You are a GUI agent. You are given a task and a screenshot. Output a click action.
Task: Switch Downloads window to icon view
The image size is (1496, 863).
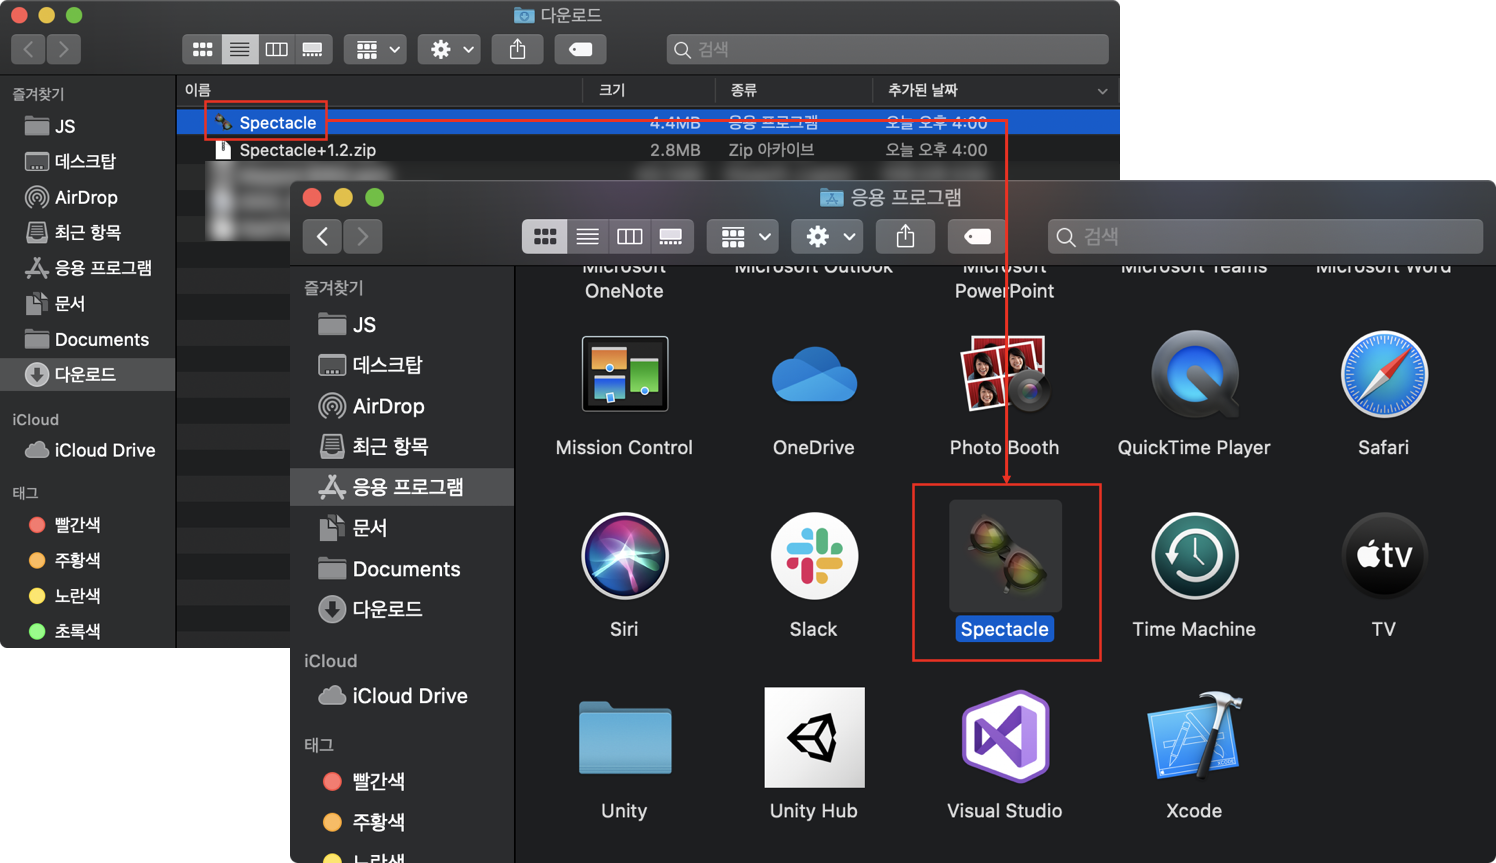click(x=202, y=49)
